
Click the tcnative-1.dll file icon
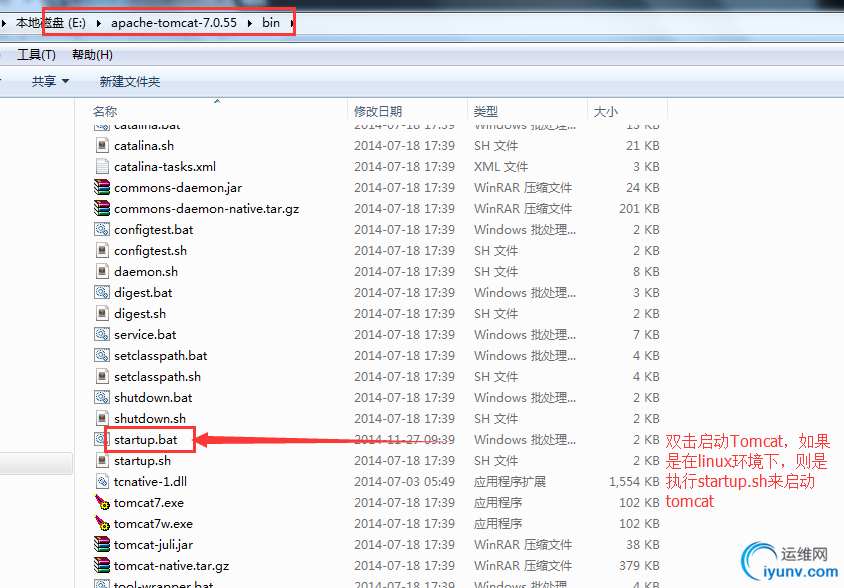(102, 481)
